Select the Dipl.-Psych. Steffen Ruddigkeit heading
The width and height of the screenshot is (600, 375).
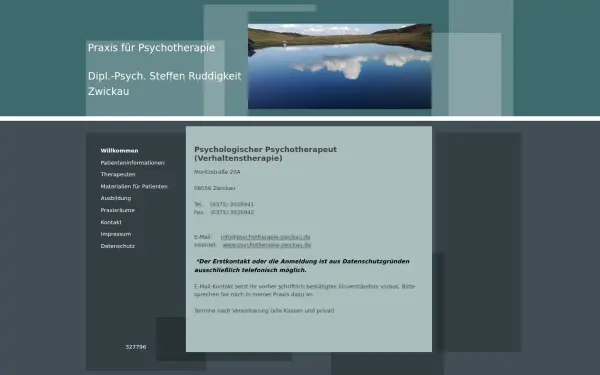pyautogui.click(x=165, y=76)
